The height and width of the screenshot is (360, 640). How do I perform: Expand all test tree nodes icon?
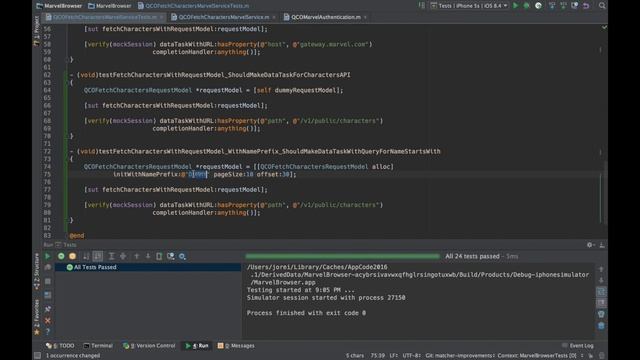point(111,256)
